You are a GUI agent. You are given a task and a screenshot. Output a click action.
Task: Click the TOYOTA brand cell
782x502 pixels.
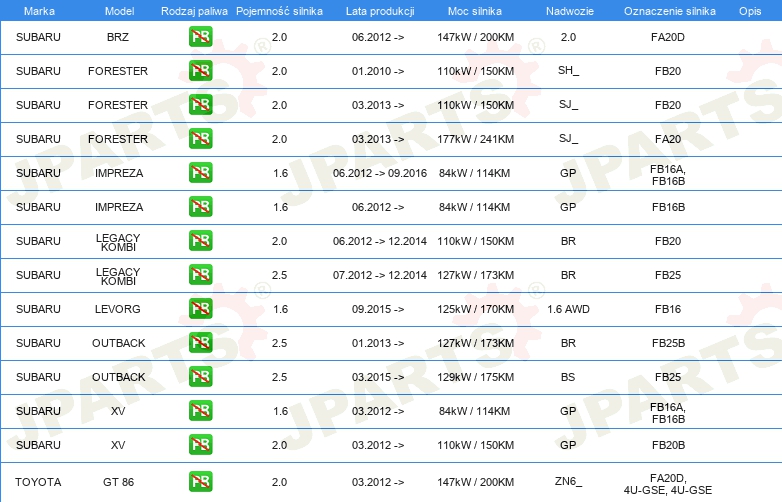coord(38,482)
